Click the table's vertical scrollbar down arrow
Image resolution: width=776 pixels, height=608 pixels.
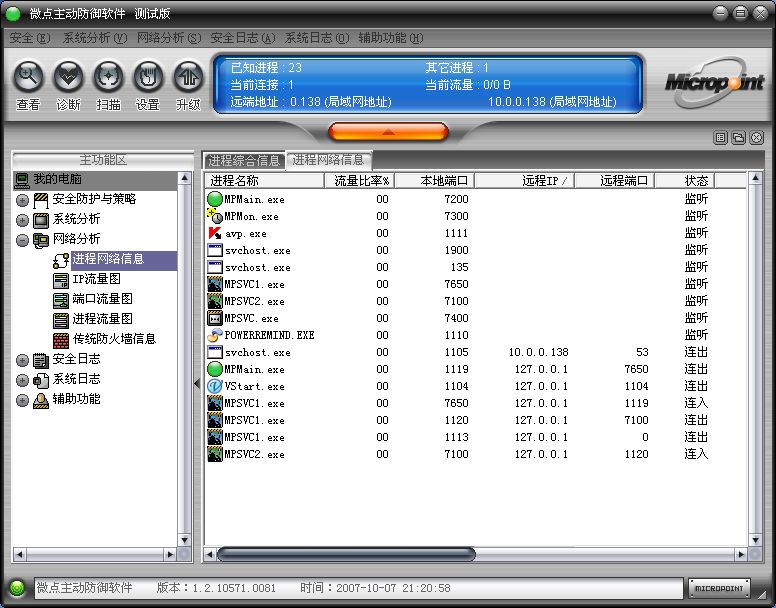(755, 540)
